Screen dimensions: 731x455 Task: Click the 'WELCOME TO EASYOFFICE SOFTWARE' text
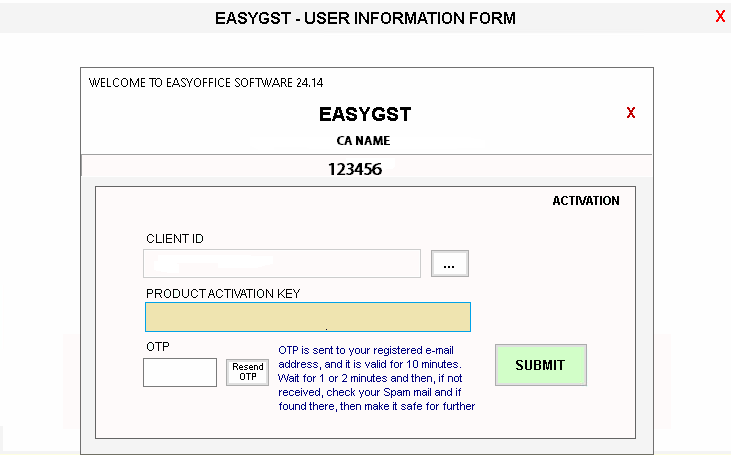(x=189, y=82)
